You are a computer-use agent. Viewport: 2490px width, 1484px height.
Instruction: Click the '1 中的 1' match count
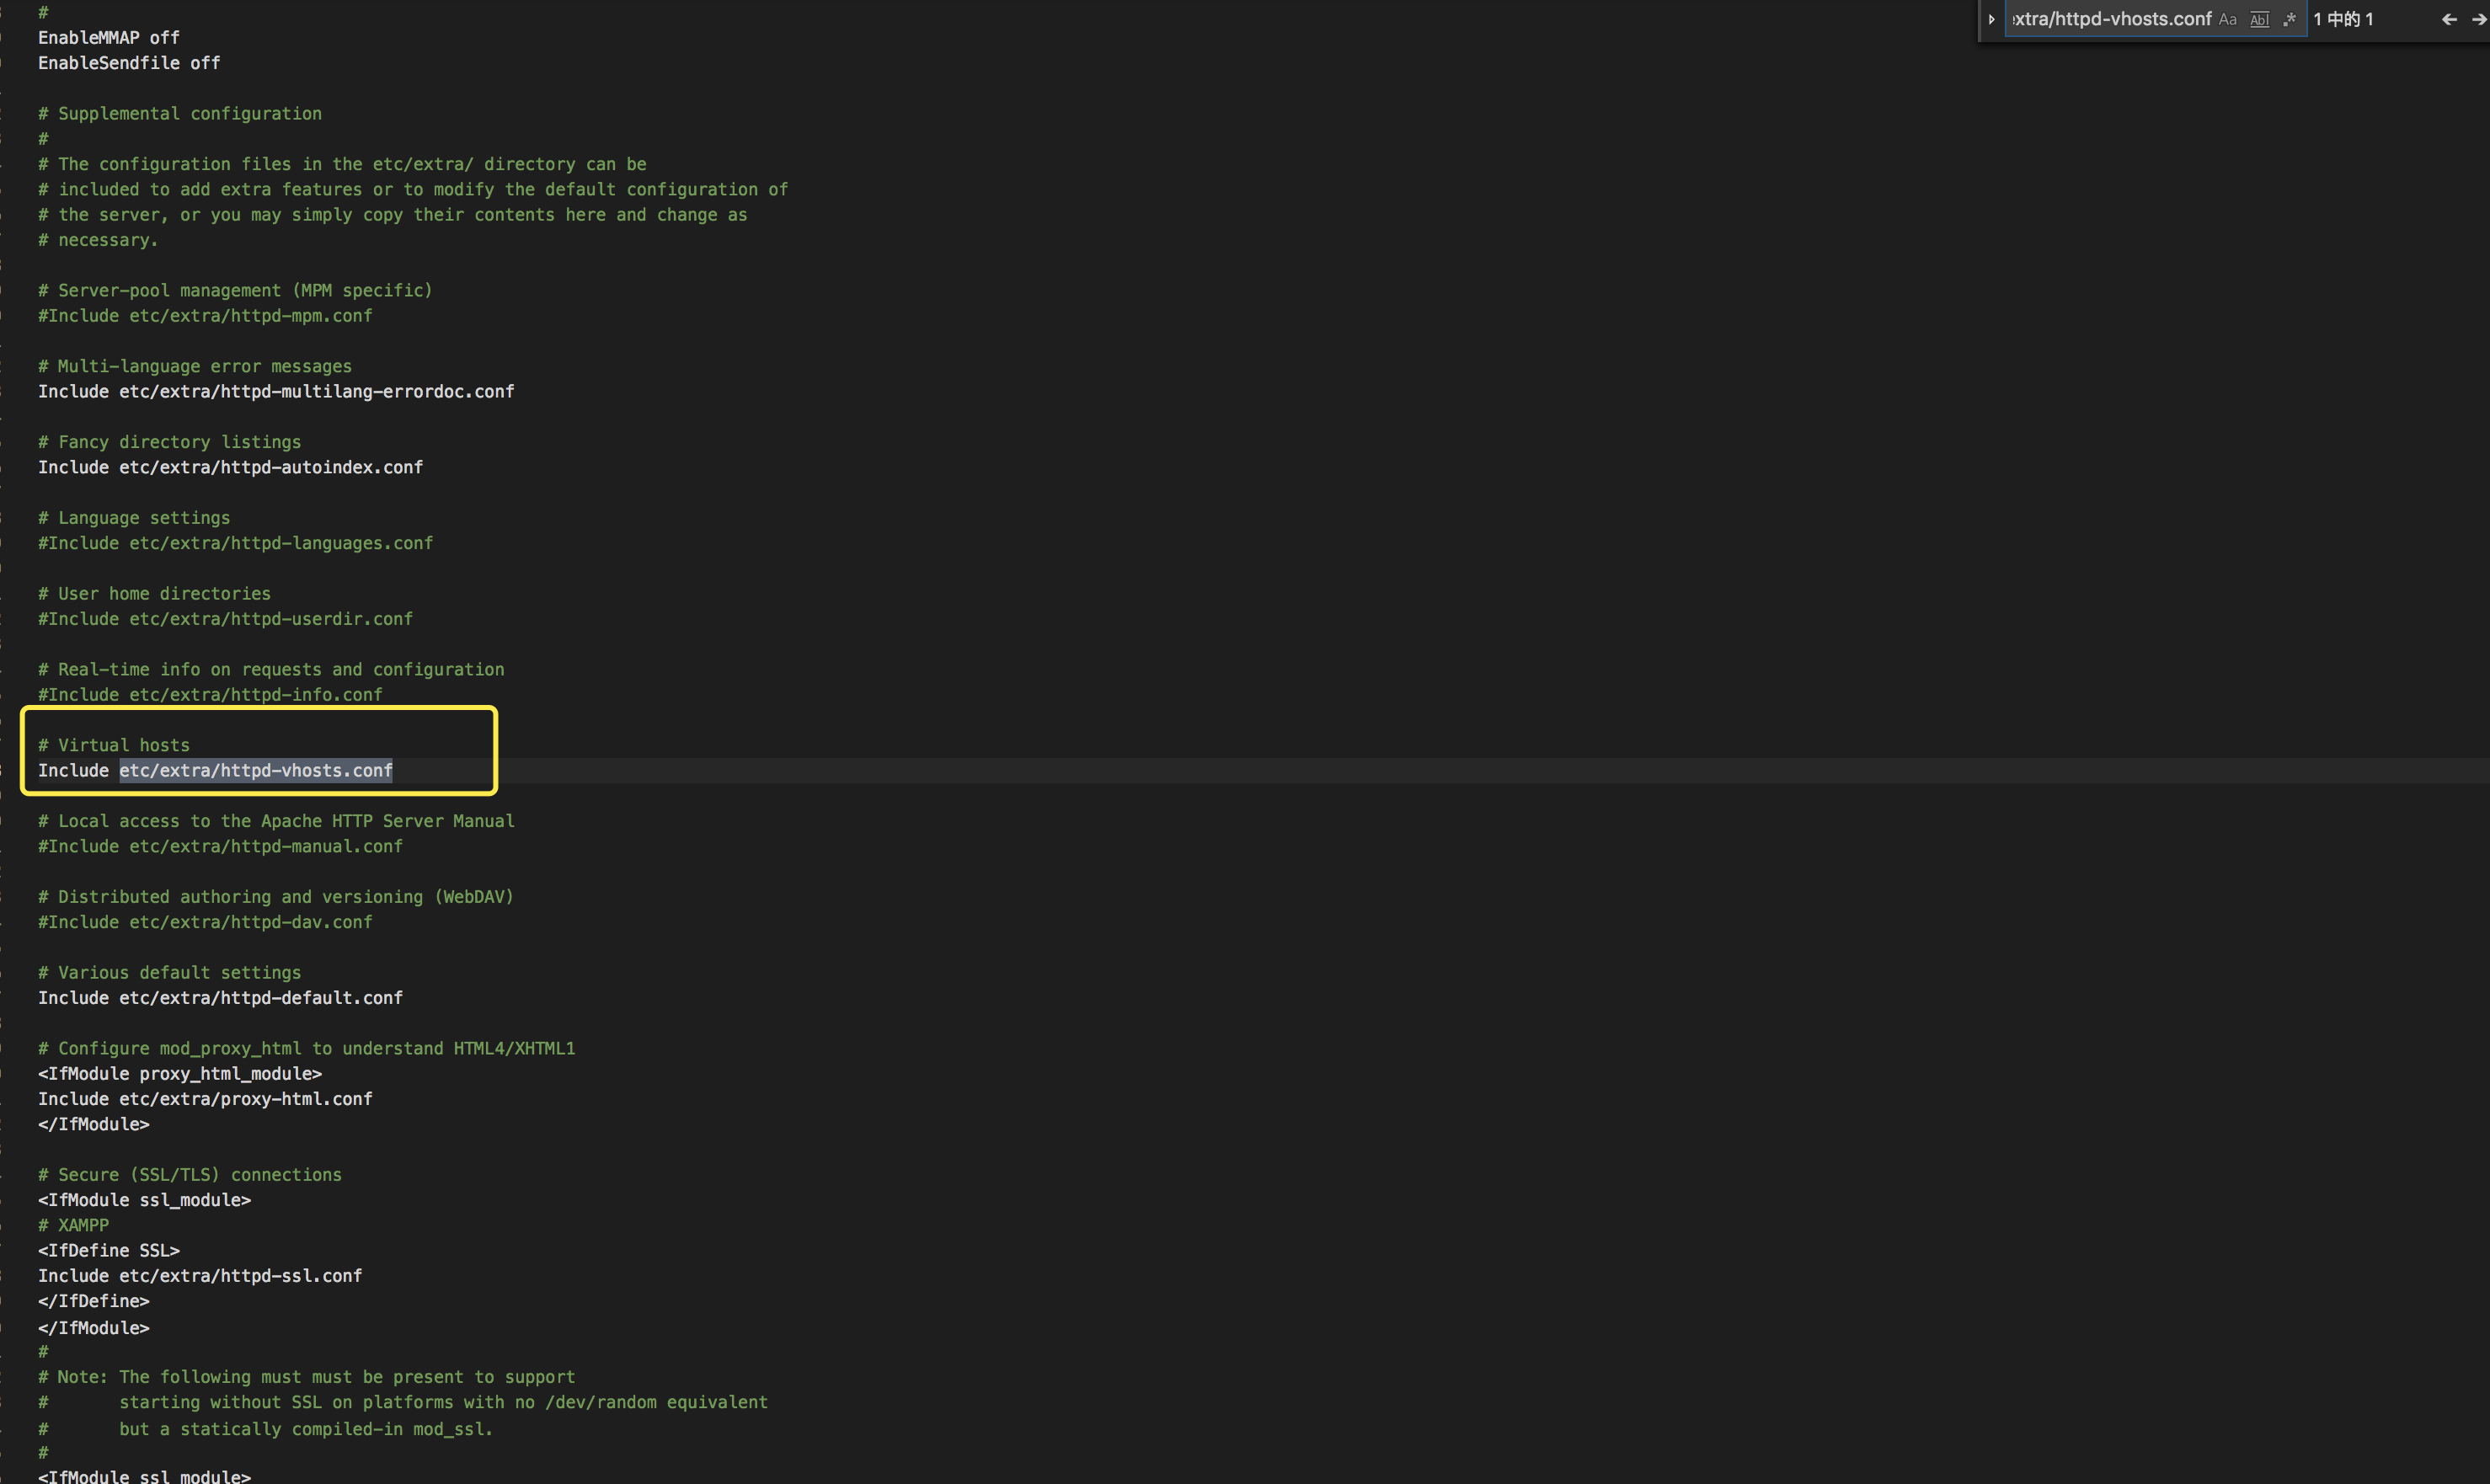tap(2343, 19)
